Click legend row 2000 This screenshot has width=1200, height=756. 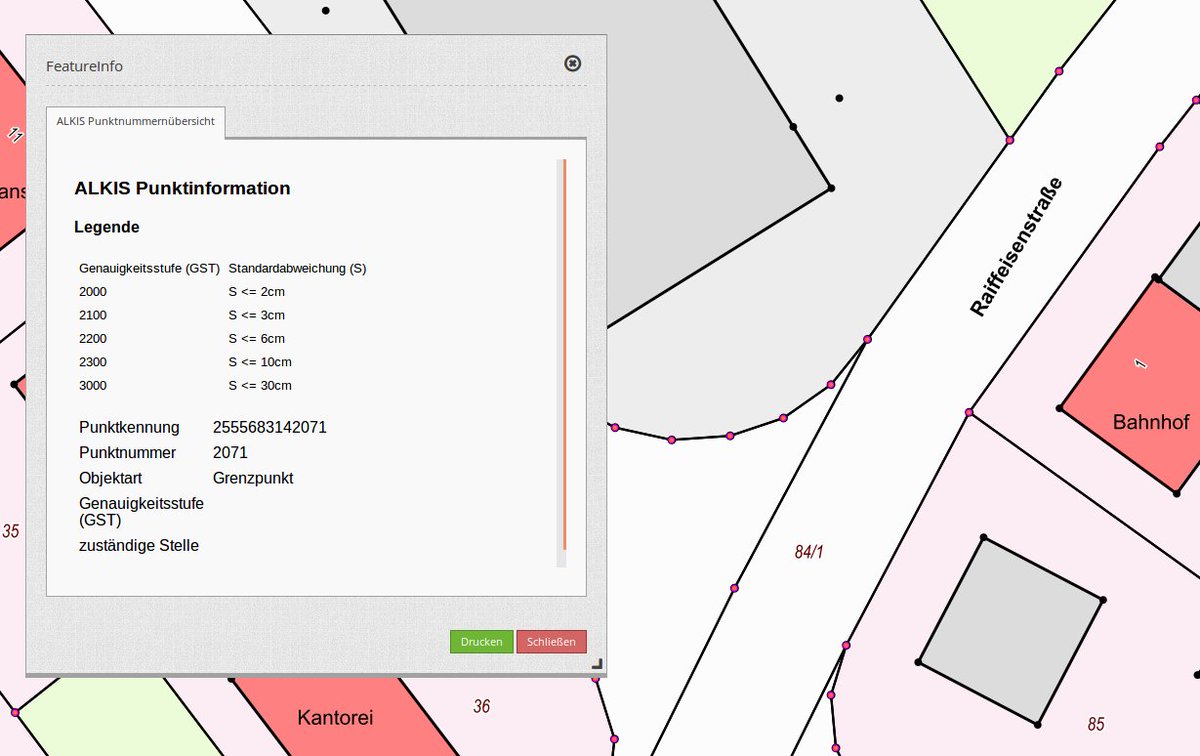[x=223, y=291]
